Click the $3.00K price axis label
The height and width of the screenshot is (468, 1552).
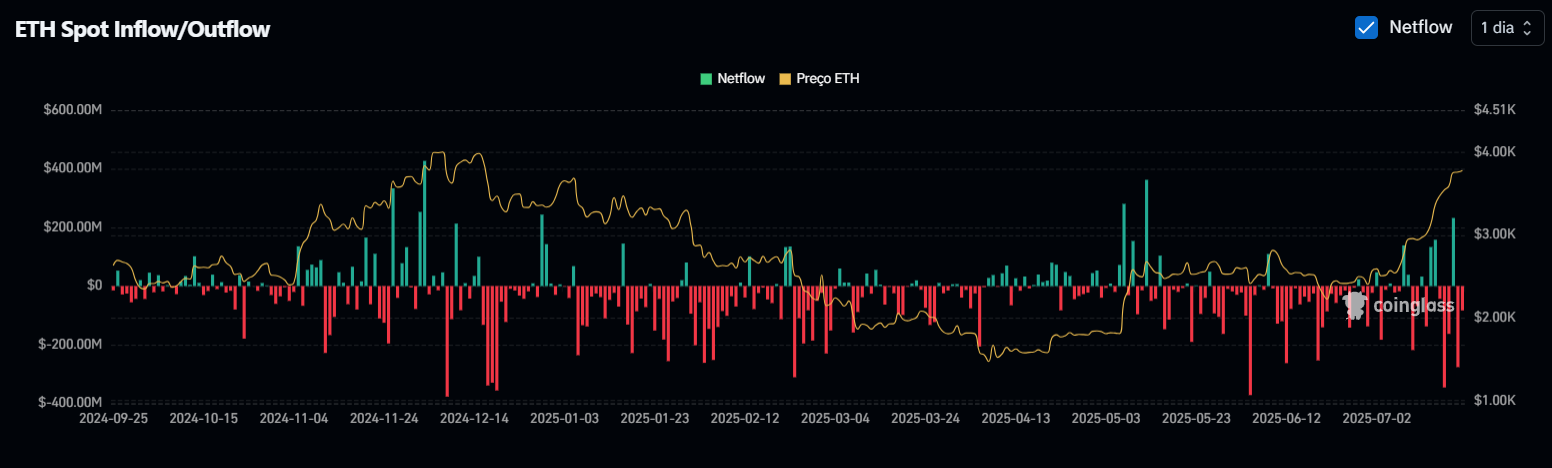coord(1495,234)
